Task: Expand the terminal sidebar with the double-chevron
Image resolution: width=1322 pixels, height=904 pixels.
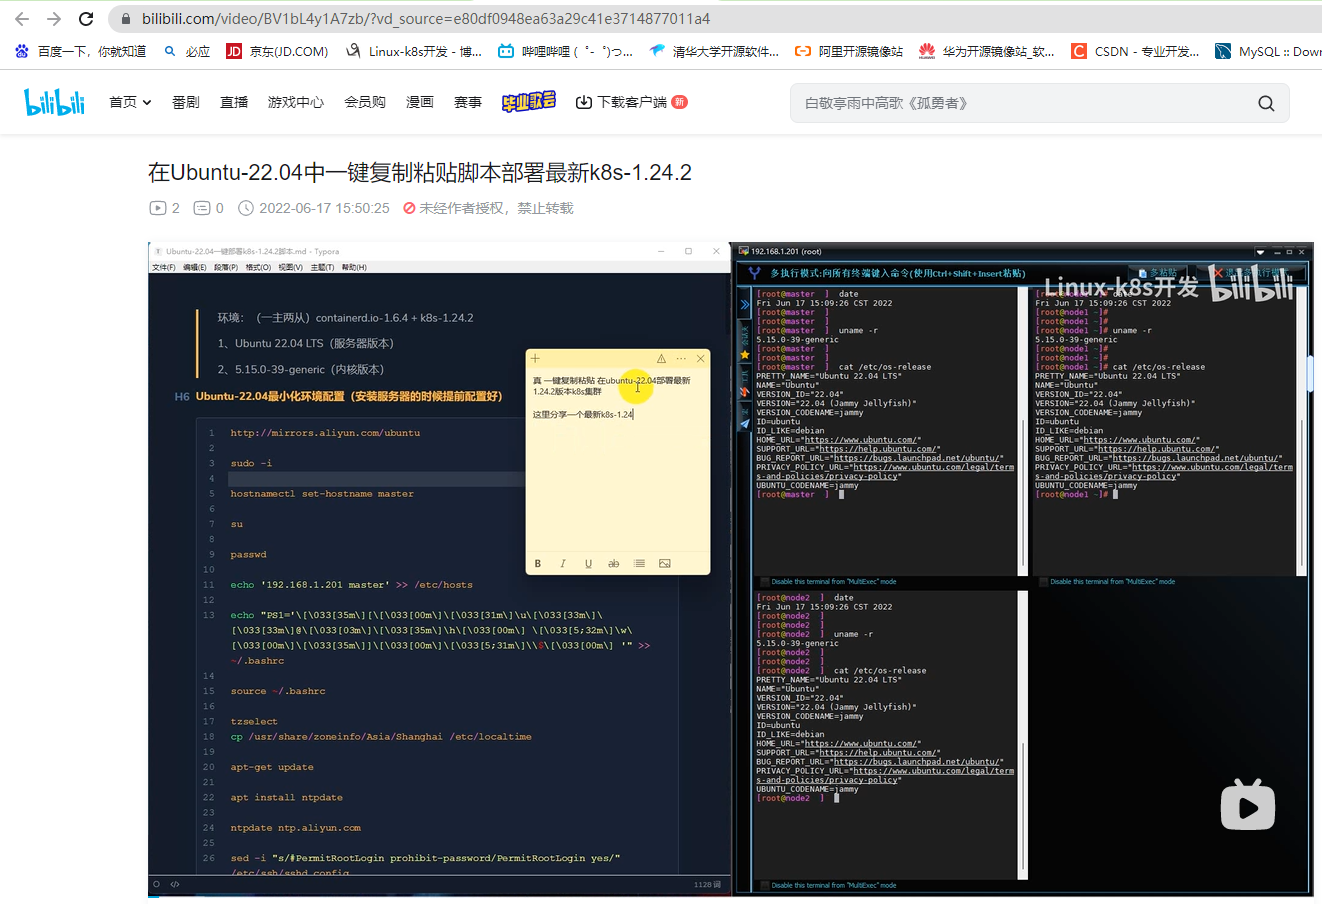Action: 745,304
